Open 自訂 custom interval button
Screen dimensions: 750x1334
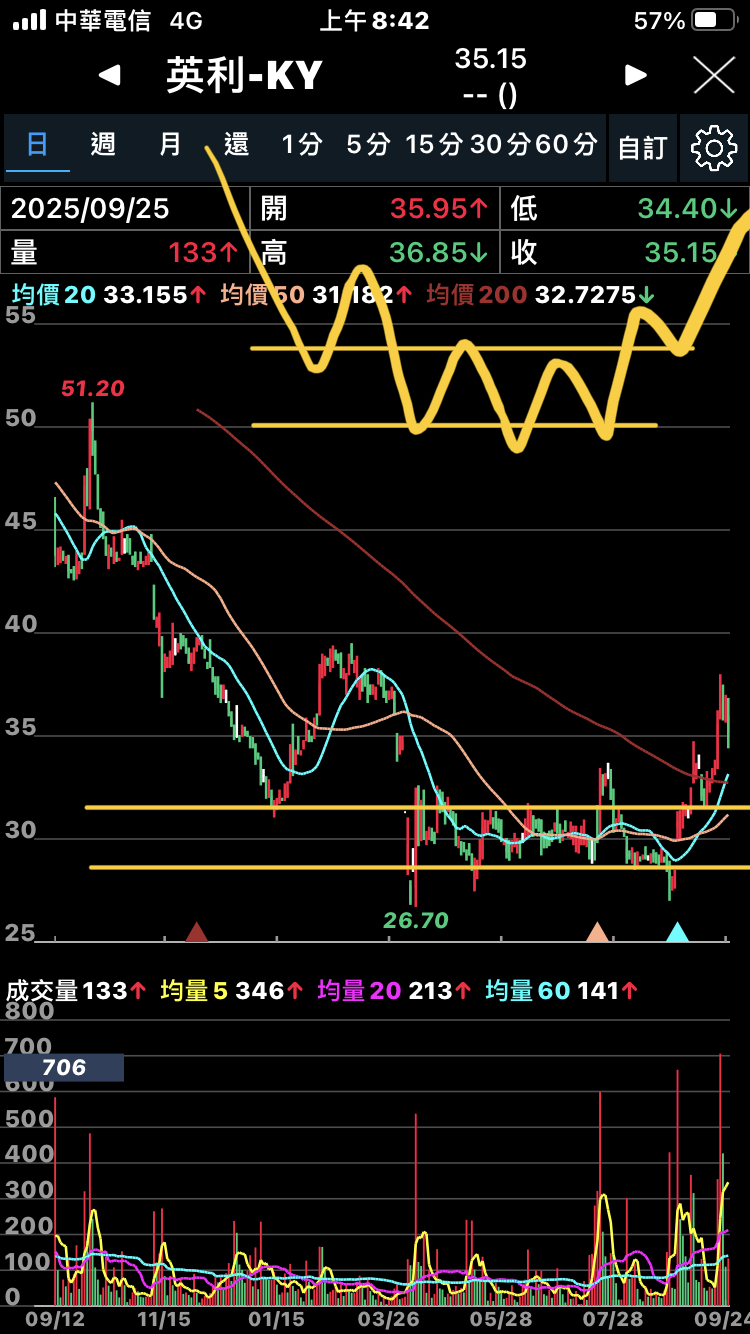pyautogui.click(x=642, y=148)
